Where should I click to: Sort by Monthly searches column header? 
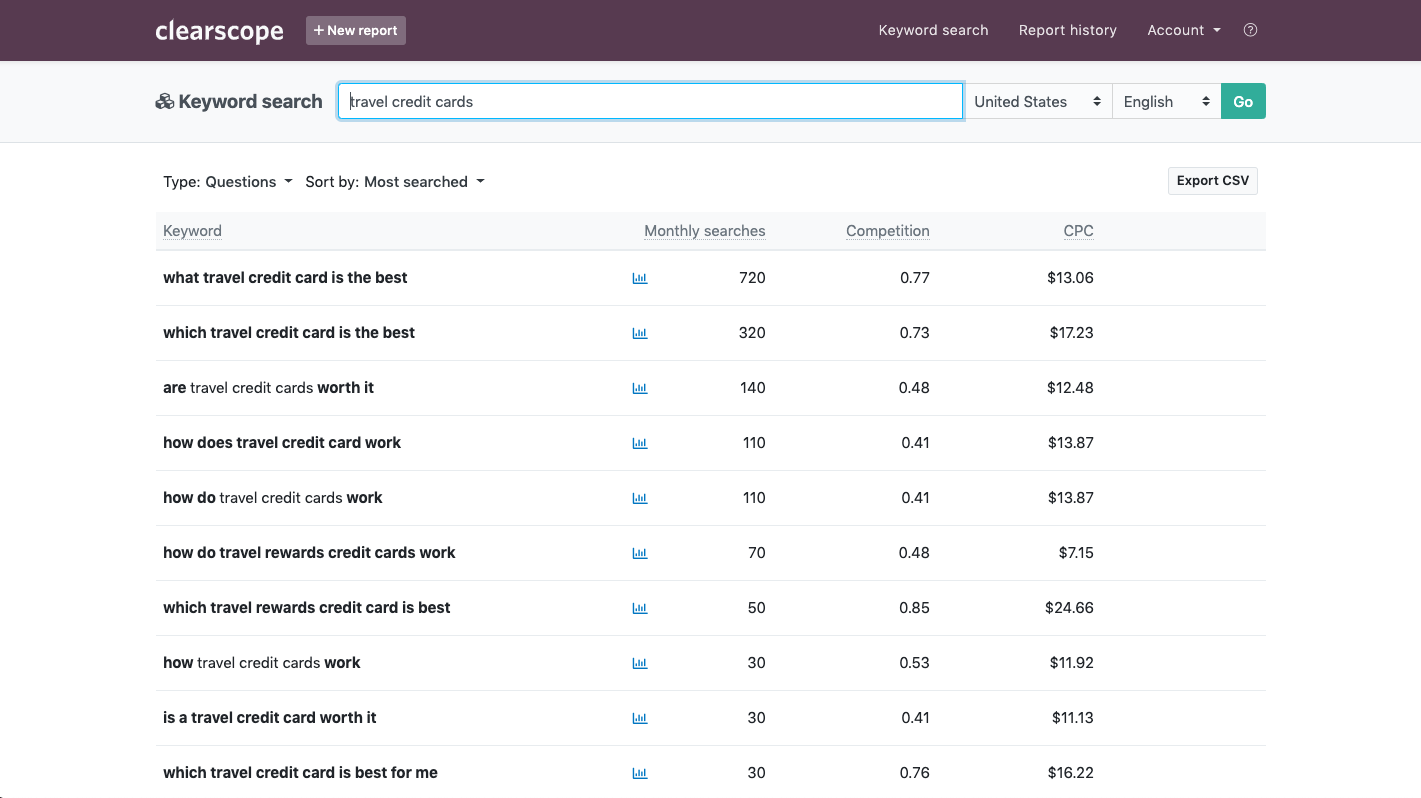(704, 231)
